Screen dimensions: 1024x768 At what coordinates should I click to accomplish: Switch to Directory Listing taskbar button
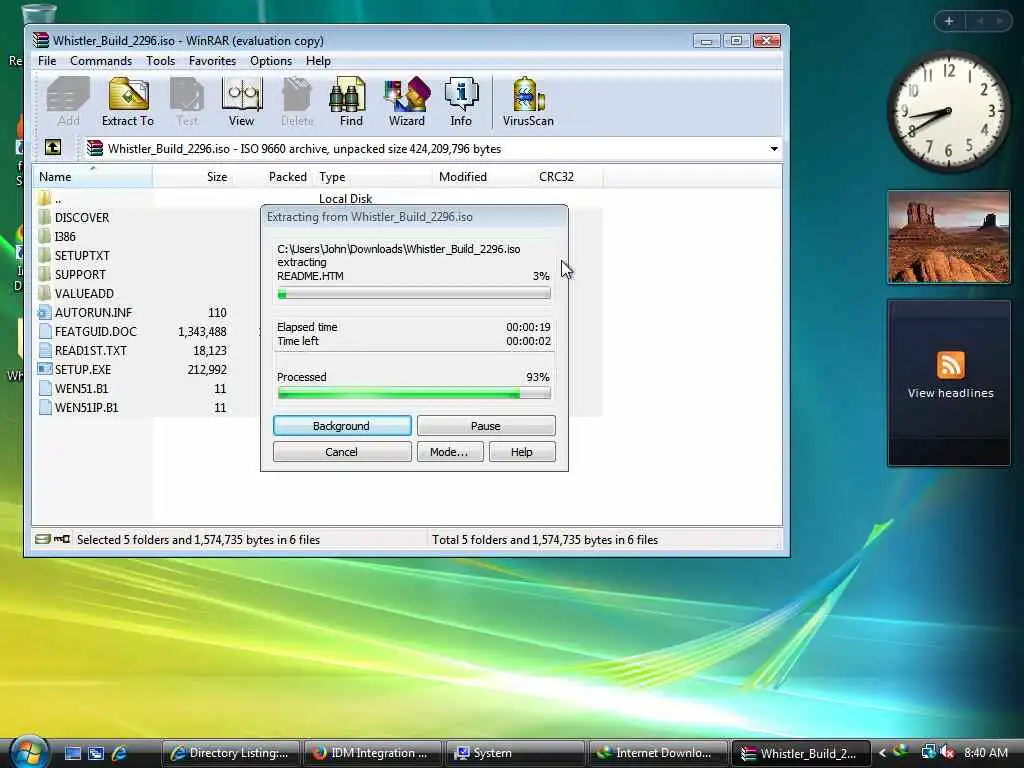pyautogui.click(x=230, y=753)
